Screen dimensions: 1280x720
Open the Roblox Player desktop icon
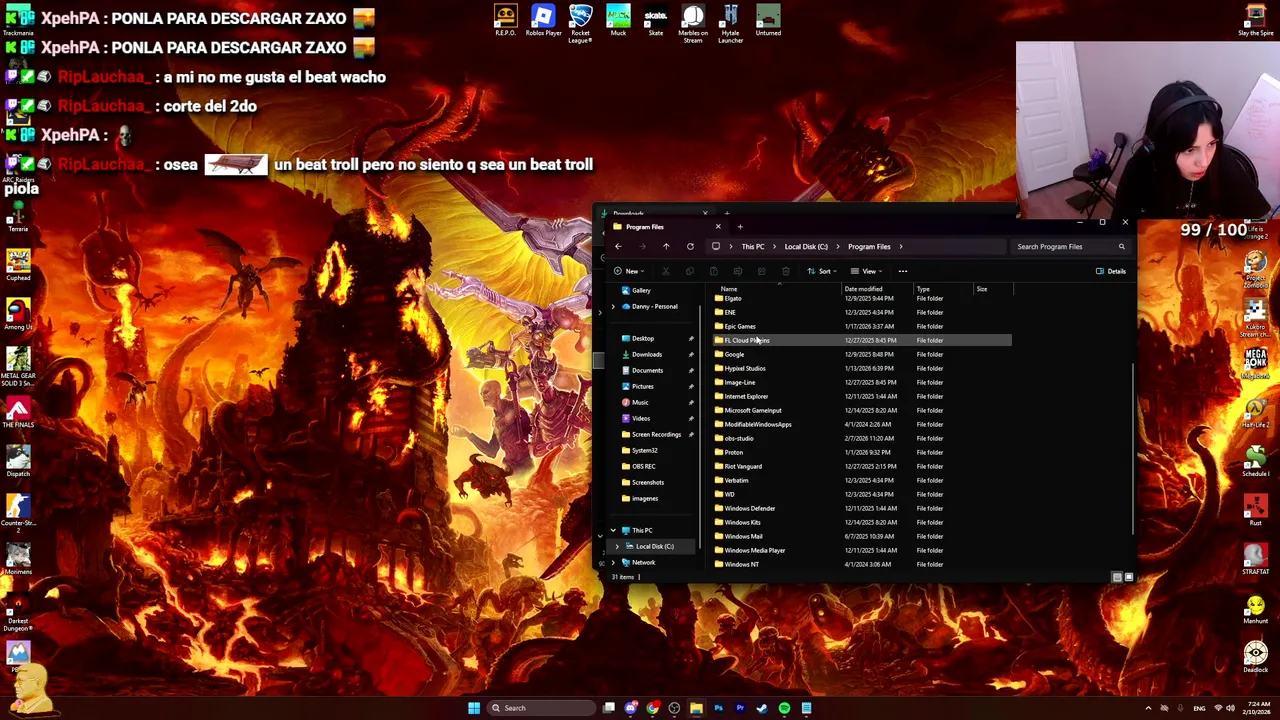pyautogui.click(x=543, y=21)
